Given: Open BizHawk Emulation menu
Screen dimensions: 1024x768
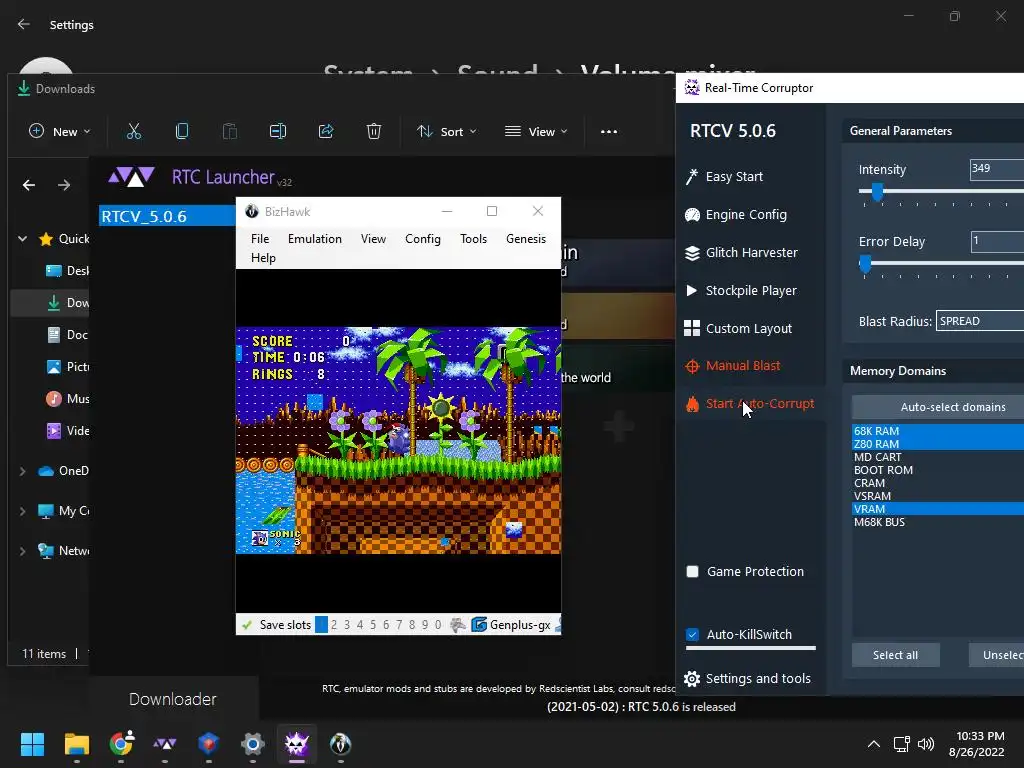Looking at the screenshot, I should [315, 239].
